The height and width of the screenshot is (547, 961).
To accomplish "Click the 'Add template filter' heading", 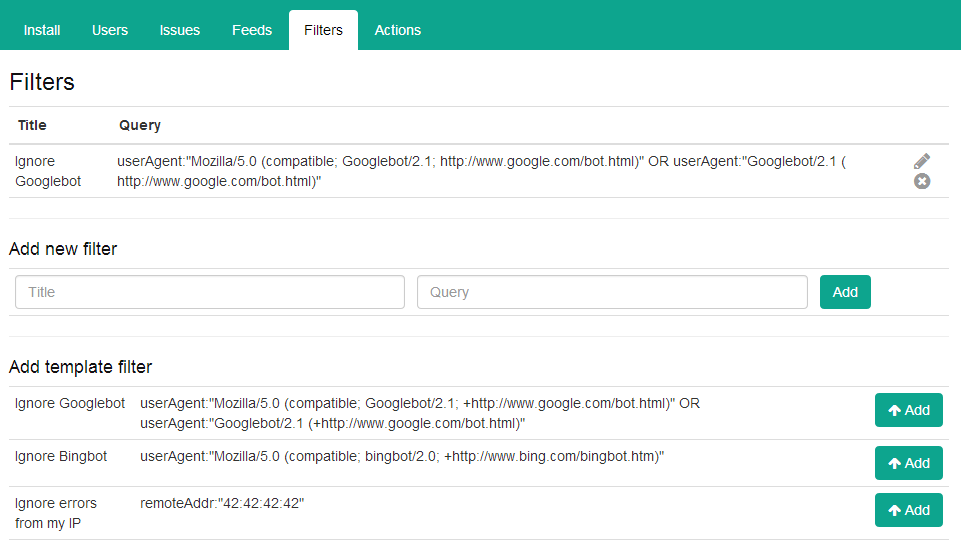I will pyautogui.click(x=80, y=367).
